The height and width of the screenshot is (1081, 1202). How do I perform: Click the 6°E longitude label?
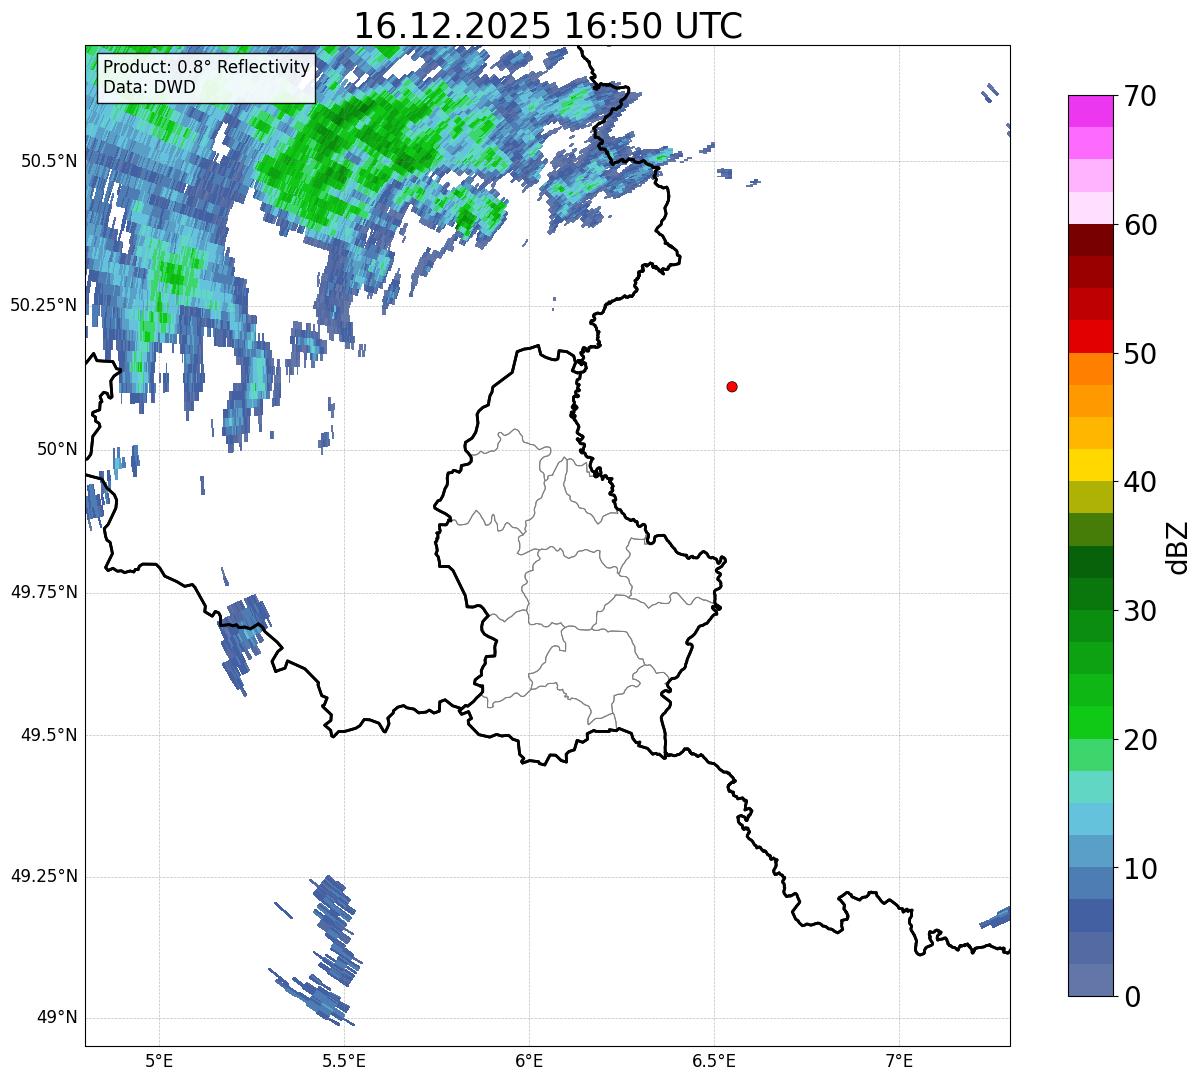(x=529, y=1060)
